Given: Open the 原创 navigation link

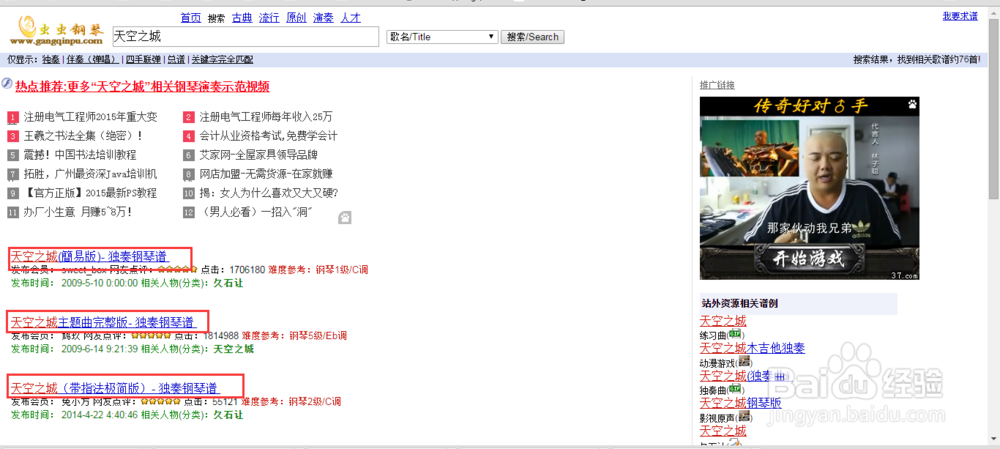Looking at the screenshot, I should pyautogui.click(x=297, y=18).
